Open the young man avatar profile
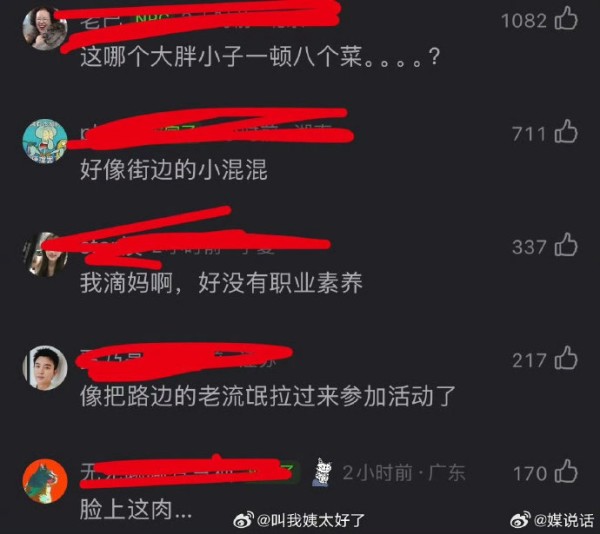 (x=45, y=368)
